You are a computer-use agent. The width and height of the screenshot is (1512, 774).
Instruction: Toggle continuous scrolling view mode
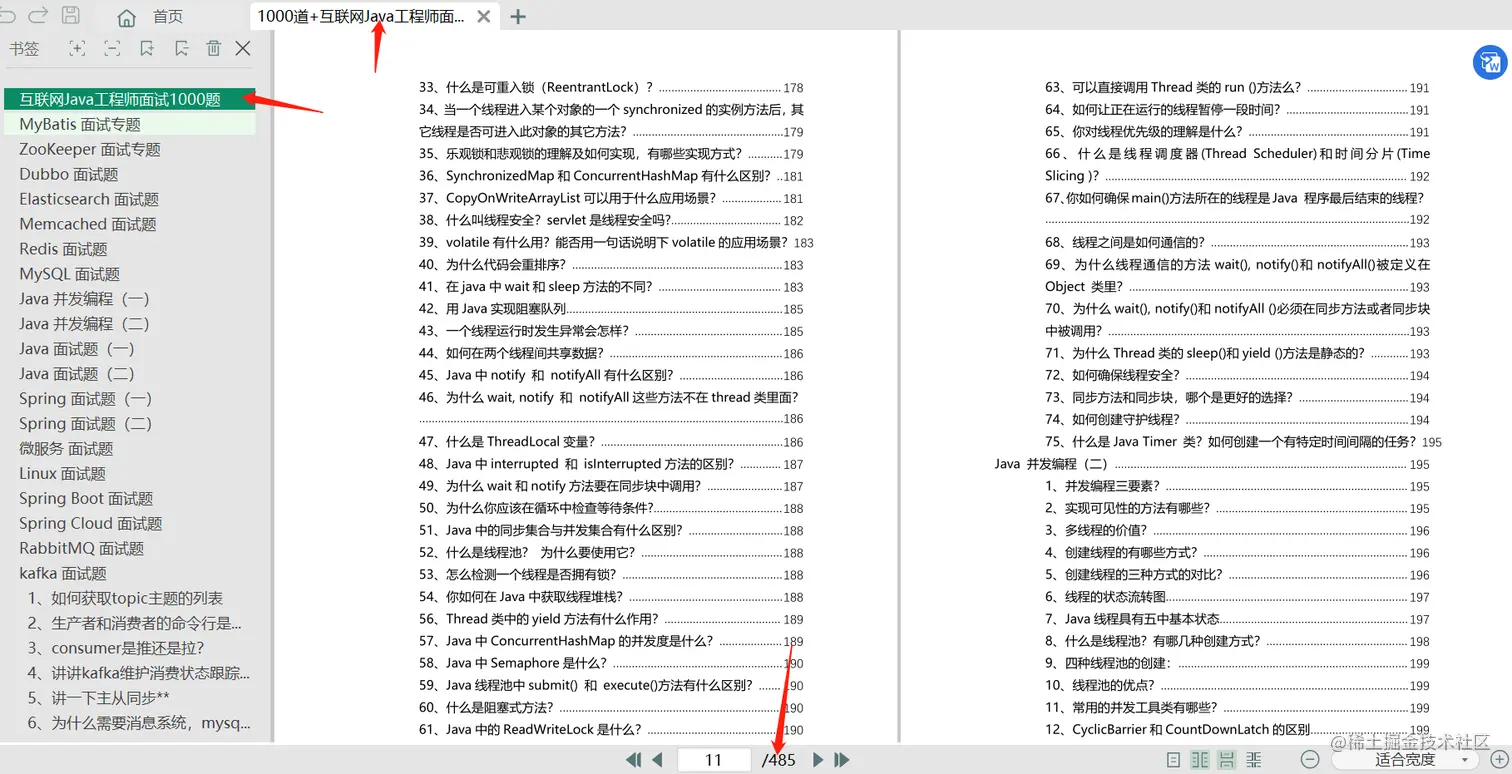(x=1227, y=760)
